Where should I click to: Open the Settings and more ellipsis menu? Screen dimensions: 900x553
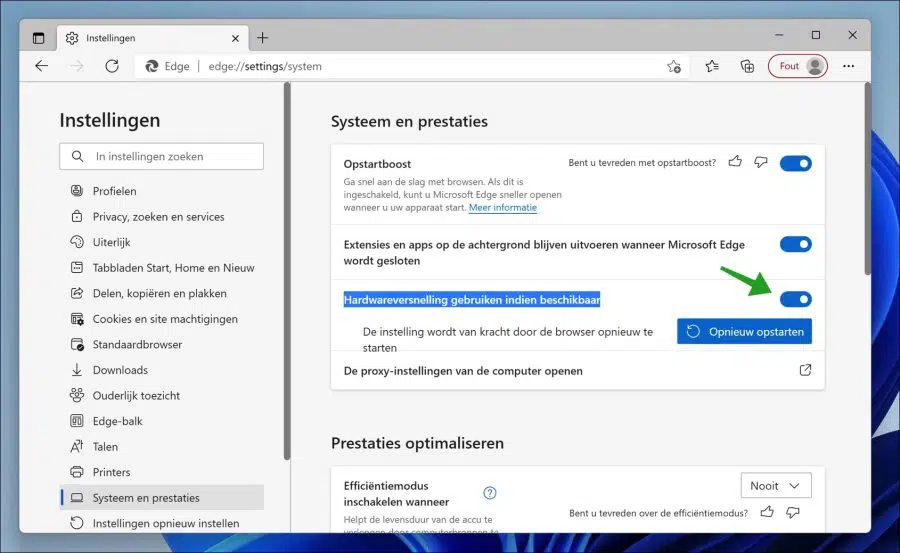pyautogui.click(x=848, y=66)
